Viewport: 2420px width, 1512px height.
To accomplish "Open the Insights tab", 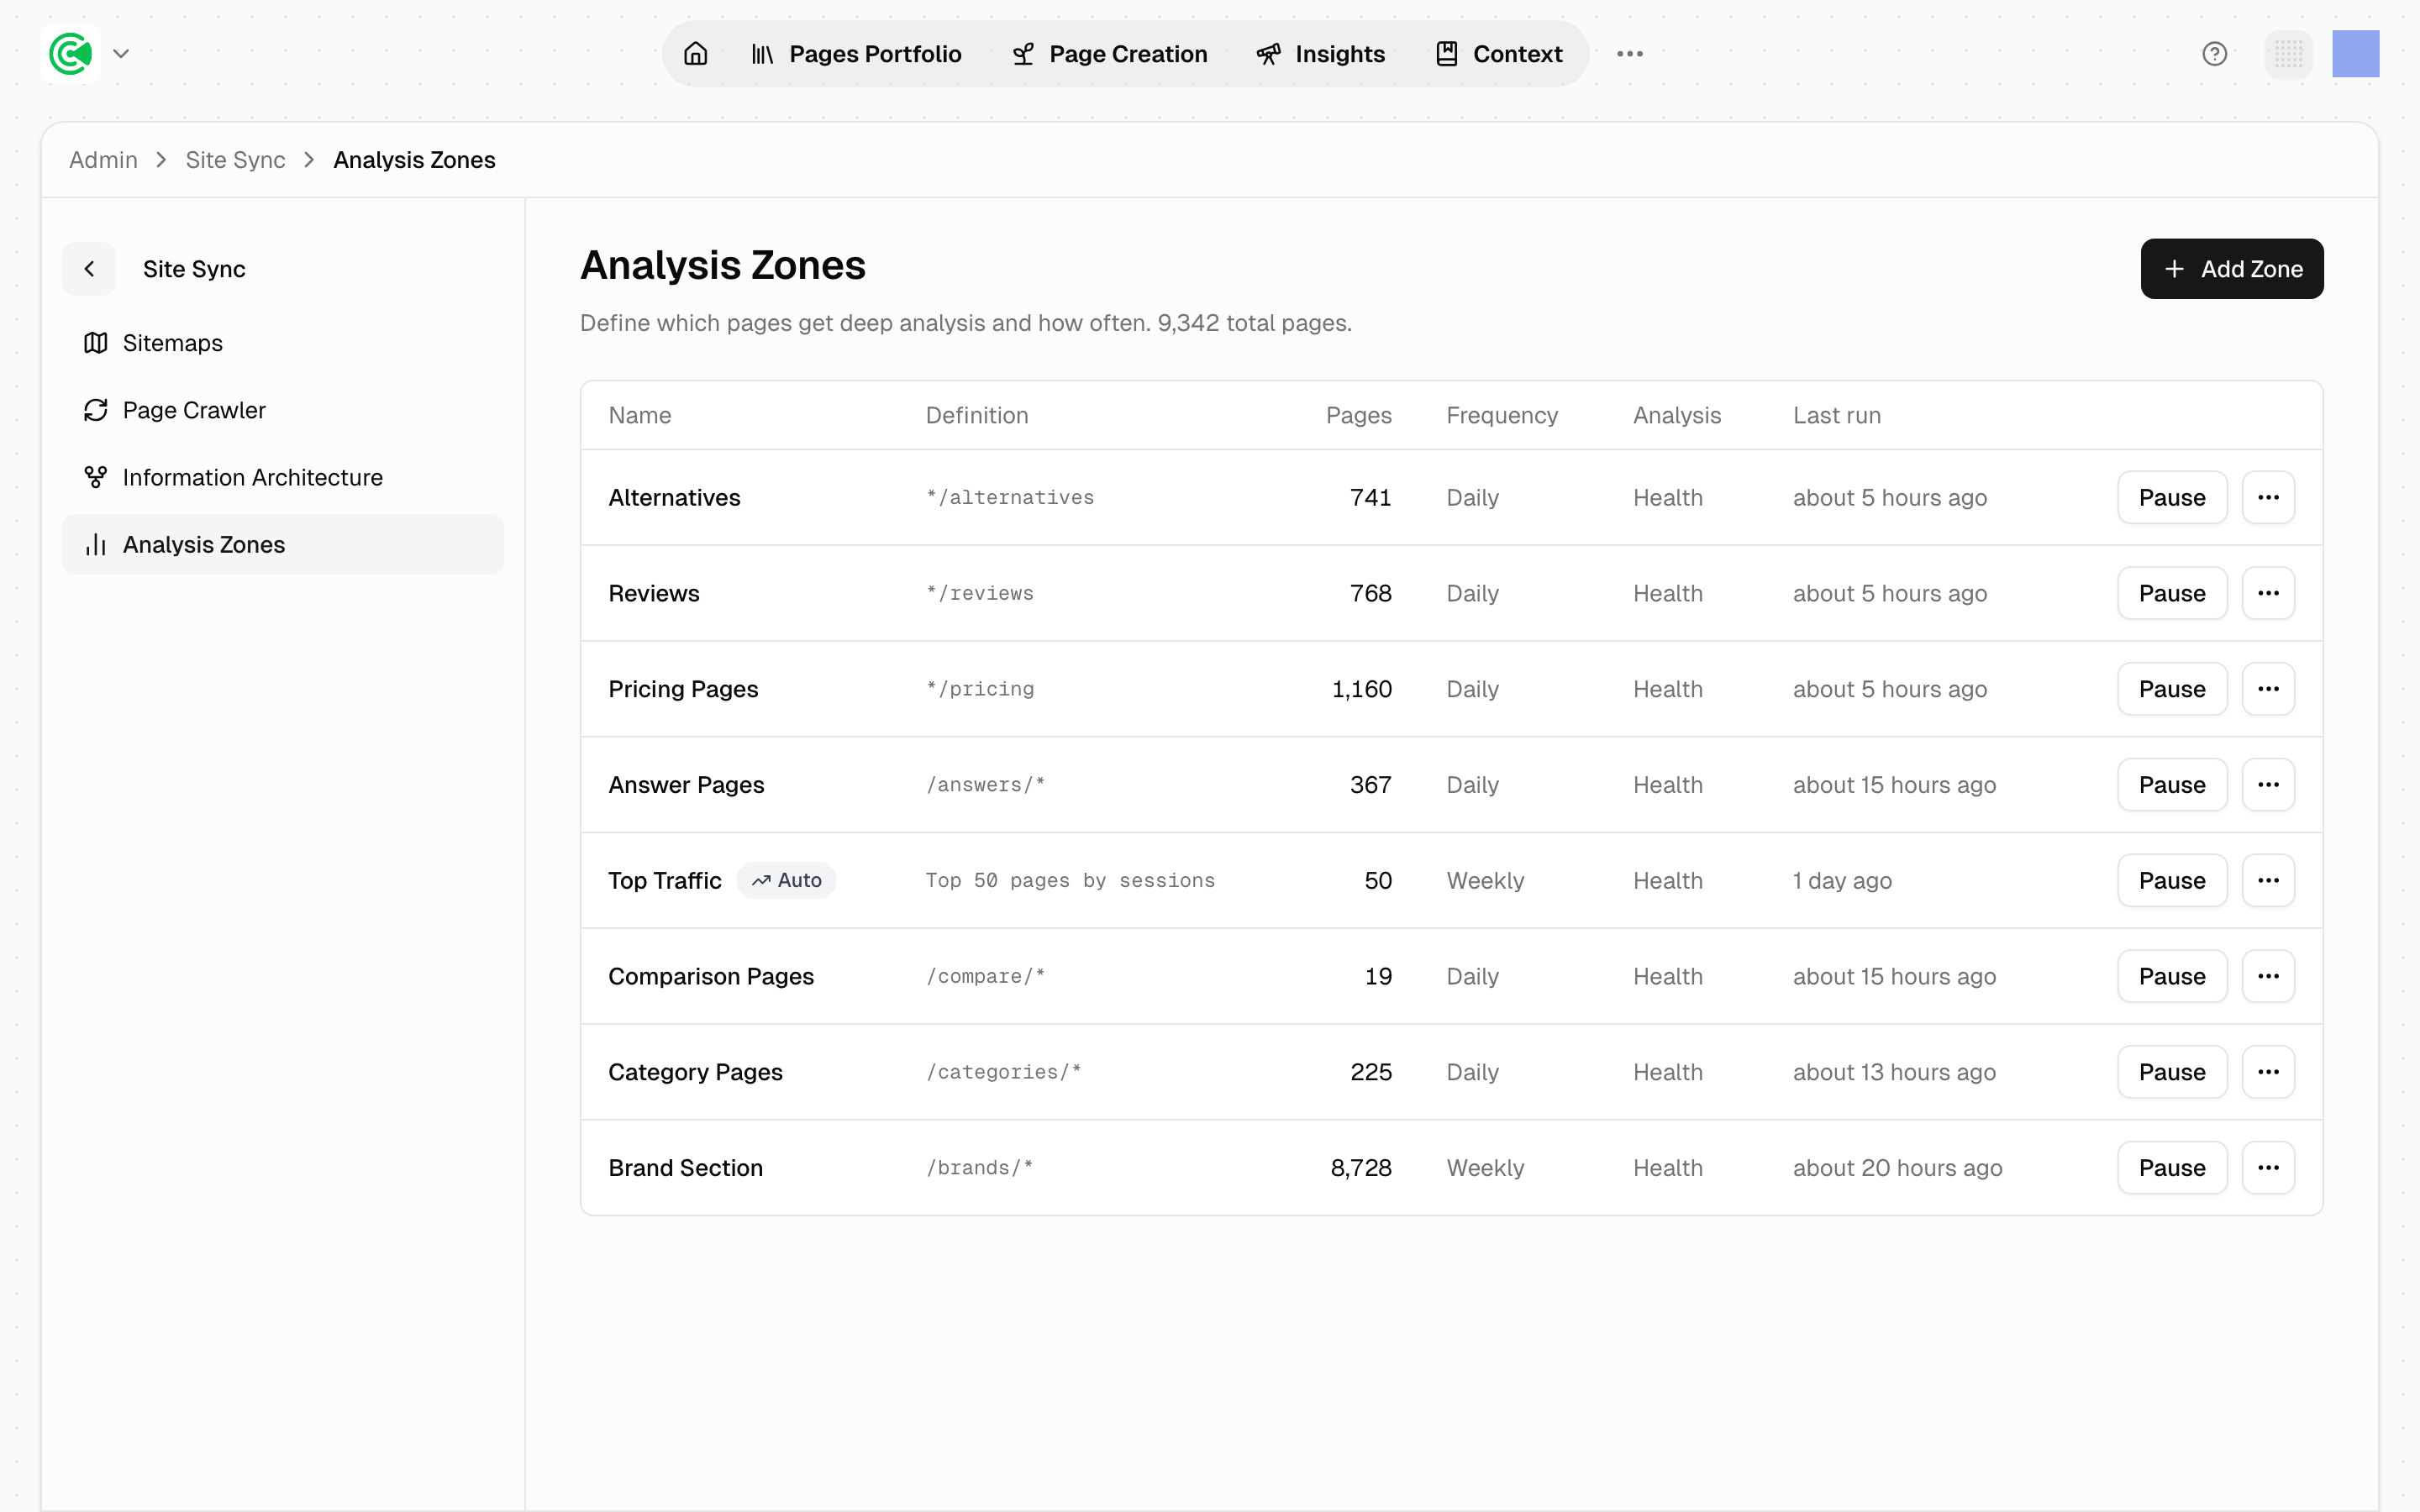I will tap(1320, 54).
